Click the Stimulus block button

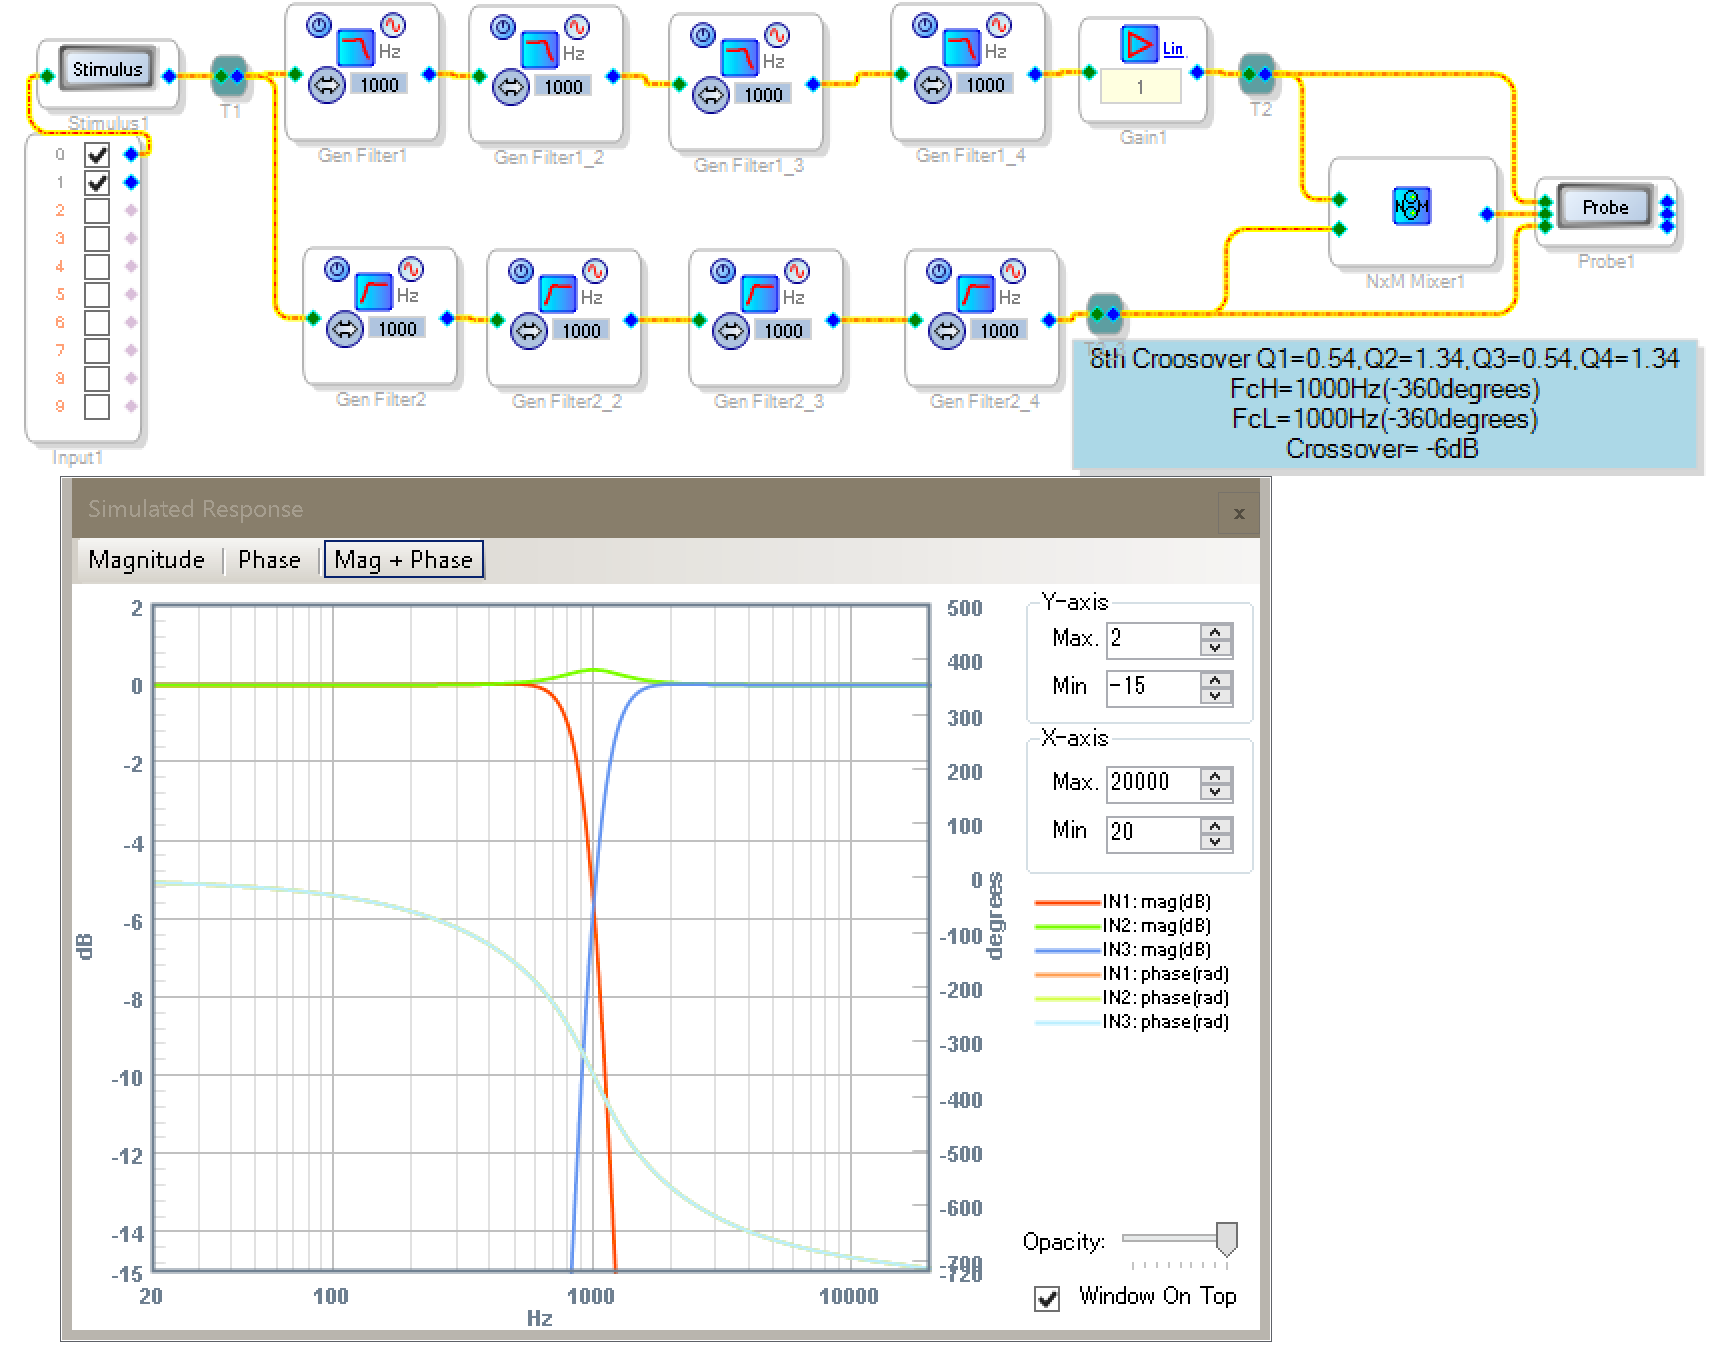pyautogui.click(x=107, y=69)
